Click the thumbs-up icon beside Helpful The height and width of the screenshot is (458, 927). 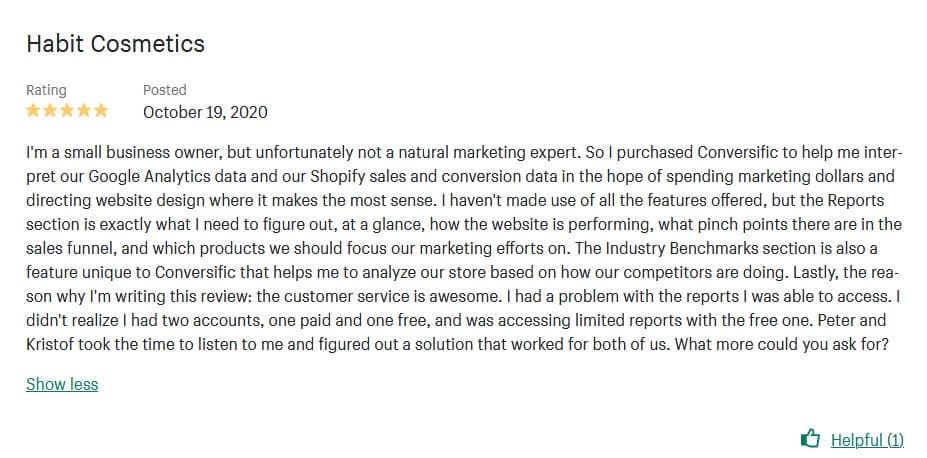pos(811,439)
